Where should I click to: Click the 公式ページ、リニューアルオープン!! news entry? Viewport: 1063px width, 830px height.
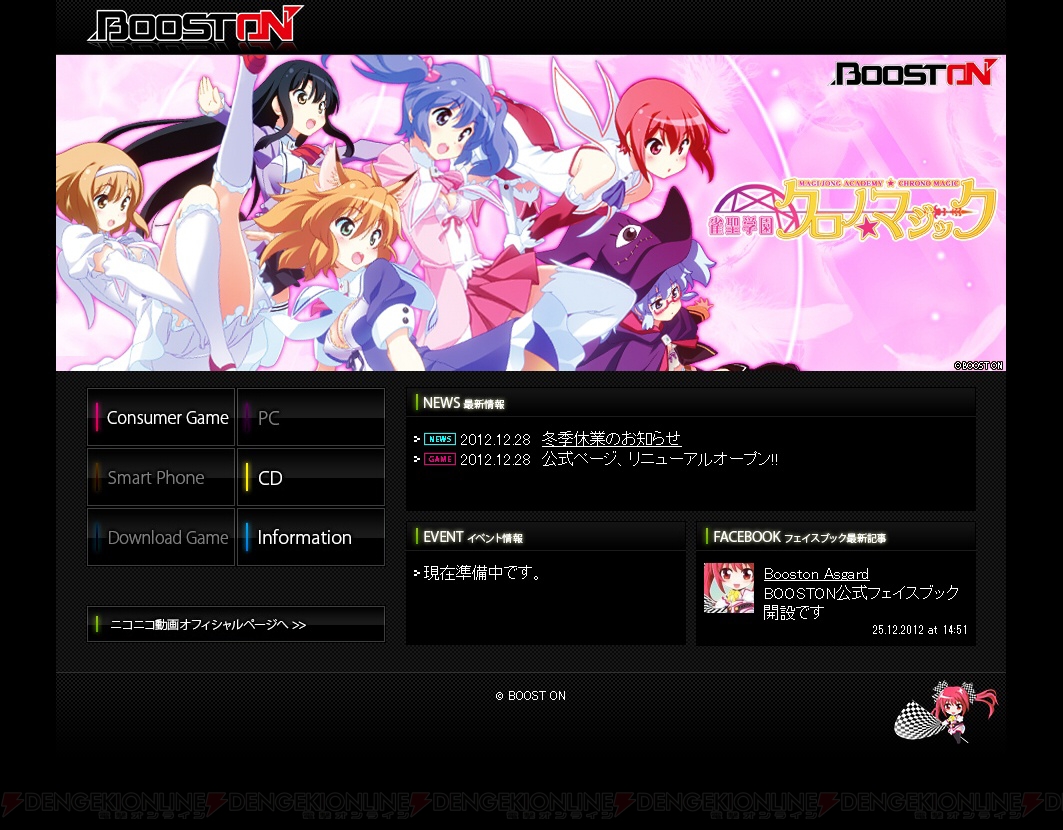[660, 459]
